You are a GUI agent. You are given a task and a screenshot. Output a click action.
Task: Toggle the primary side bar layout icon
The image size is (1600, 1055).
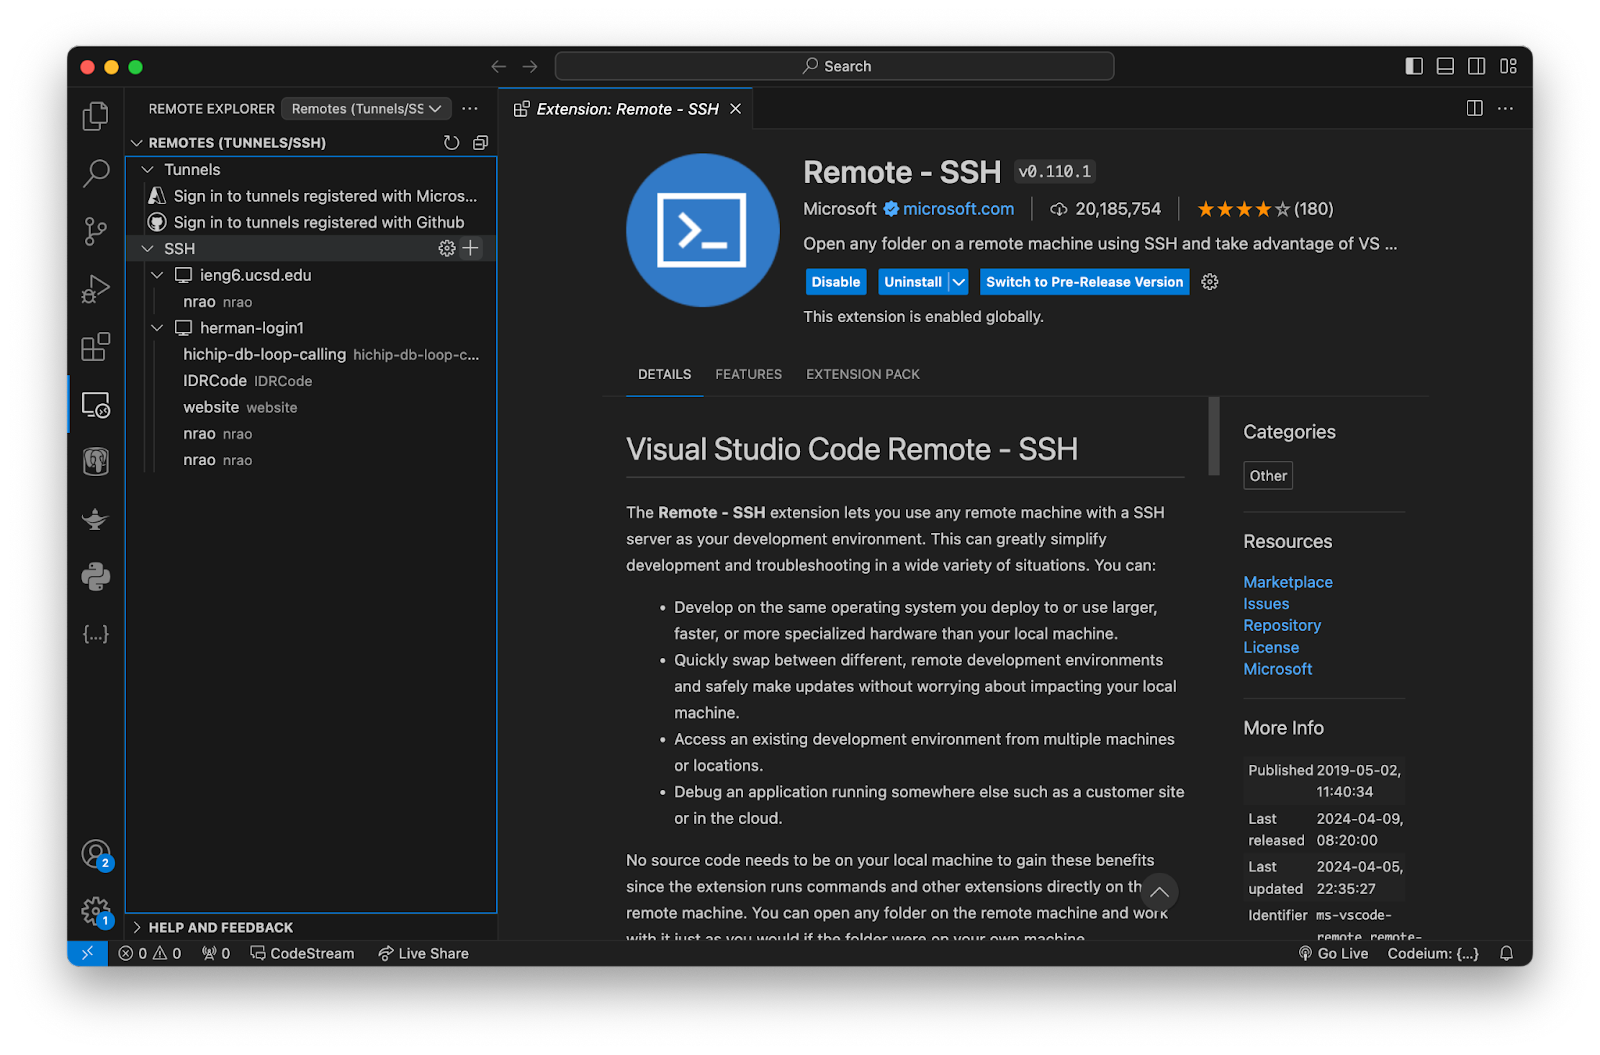coord(1414,66)
